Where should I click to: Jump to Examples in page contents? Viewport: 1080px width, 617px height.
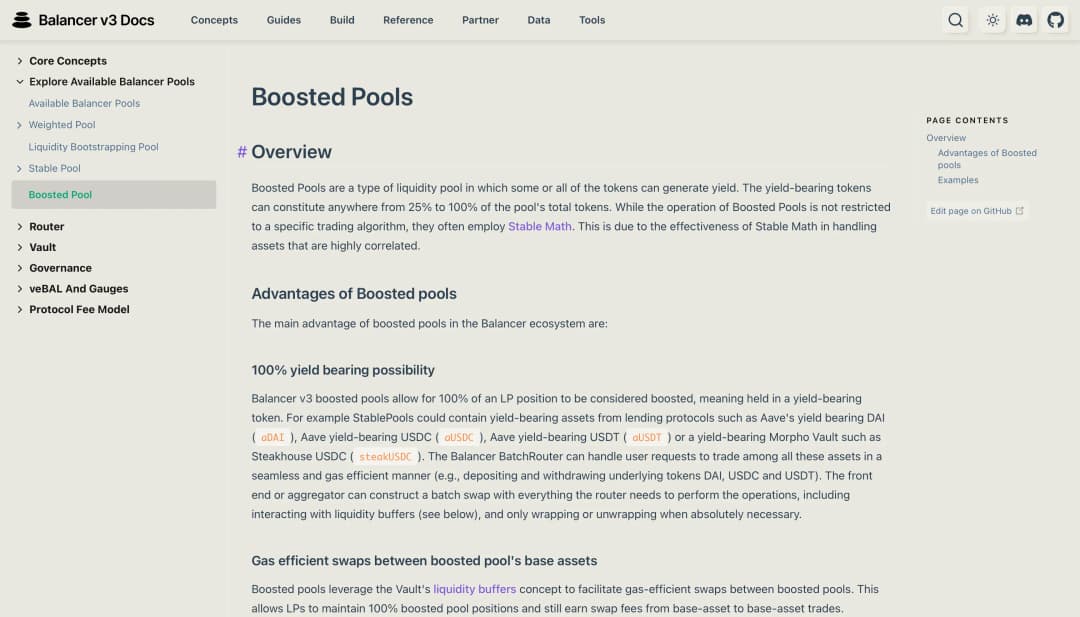pos(958,180)
